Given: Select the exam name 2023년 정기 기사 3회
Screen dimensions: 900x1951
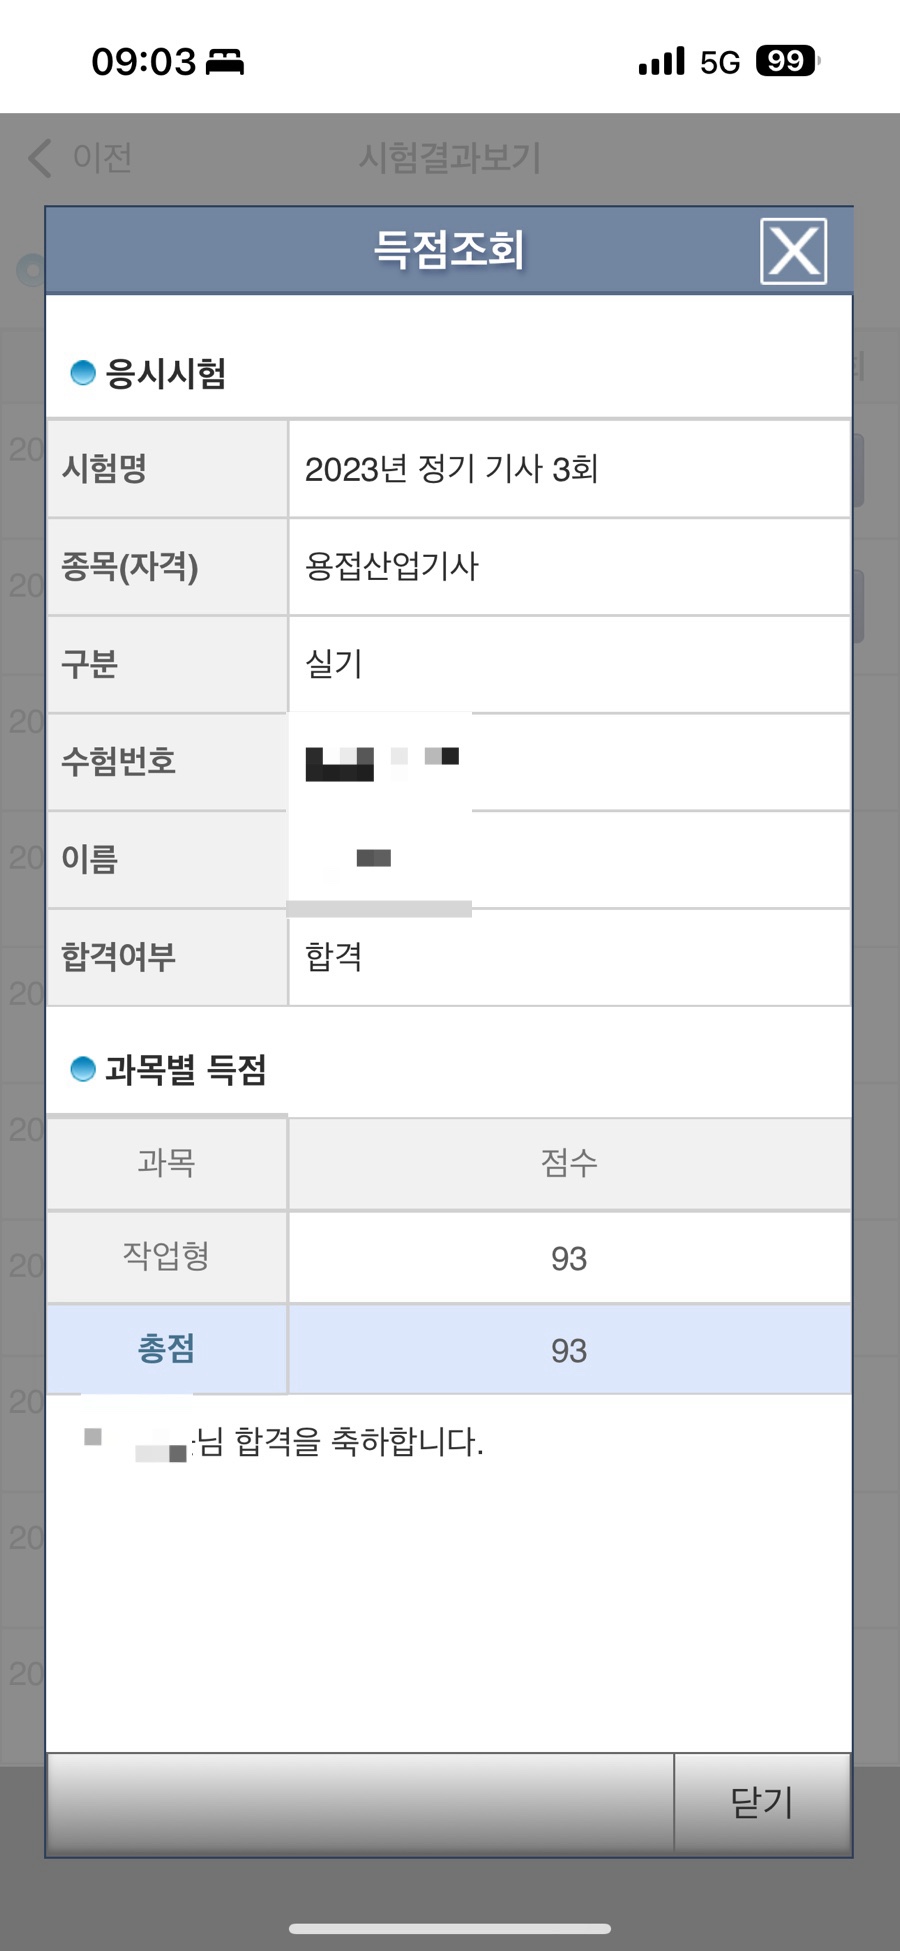Looking at the screenshot, I should 451,469.
